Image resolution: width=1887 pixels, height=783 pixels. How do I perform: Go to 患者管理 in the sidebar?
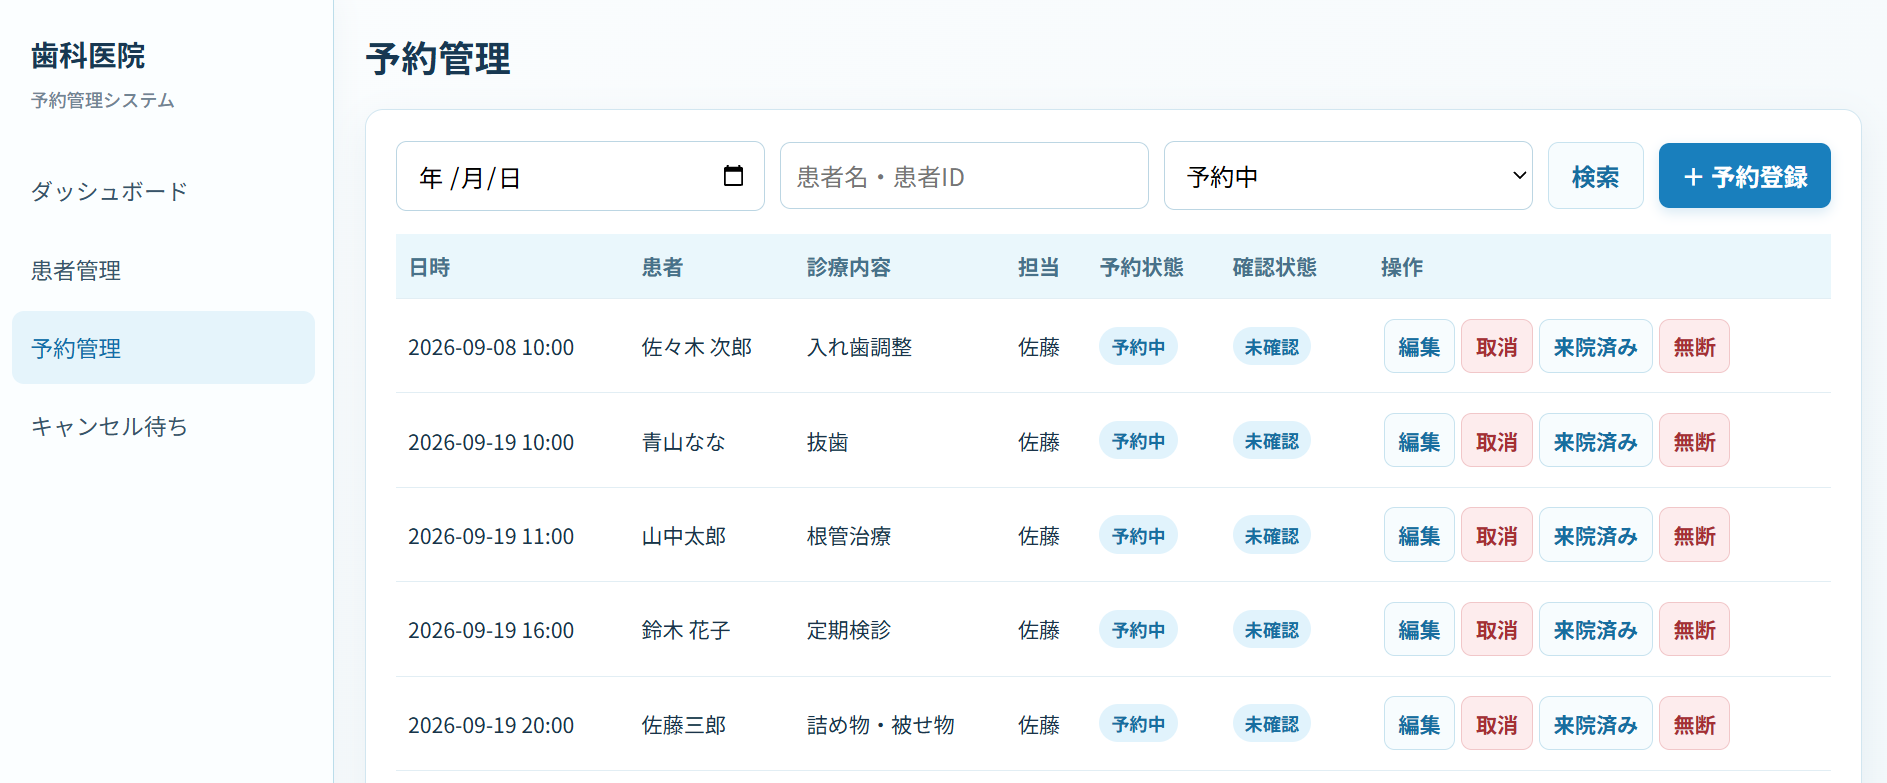click(76, 270)
